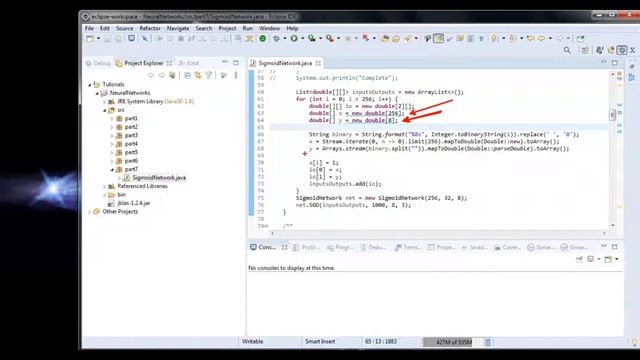This screenshot has width=640, height=360.
Task: Select the part3 package
Action: [x=131, y=136]
